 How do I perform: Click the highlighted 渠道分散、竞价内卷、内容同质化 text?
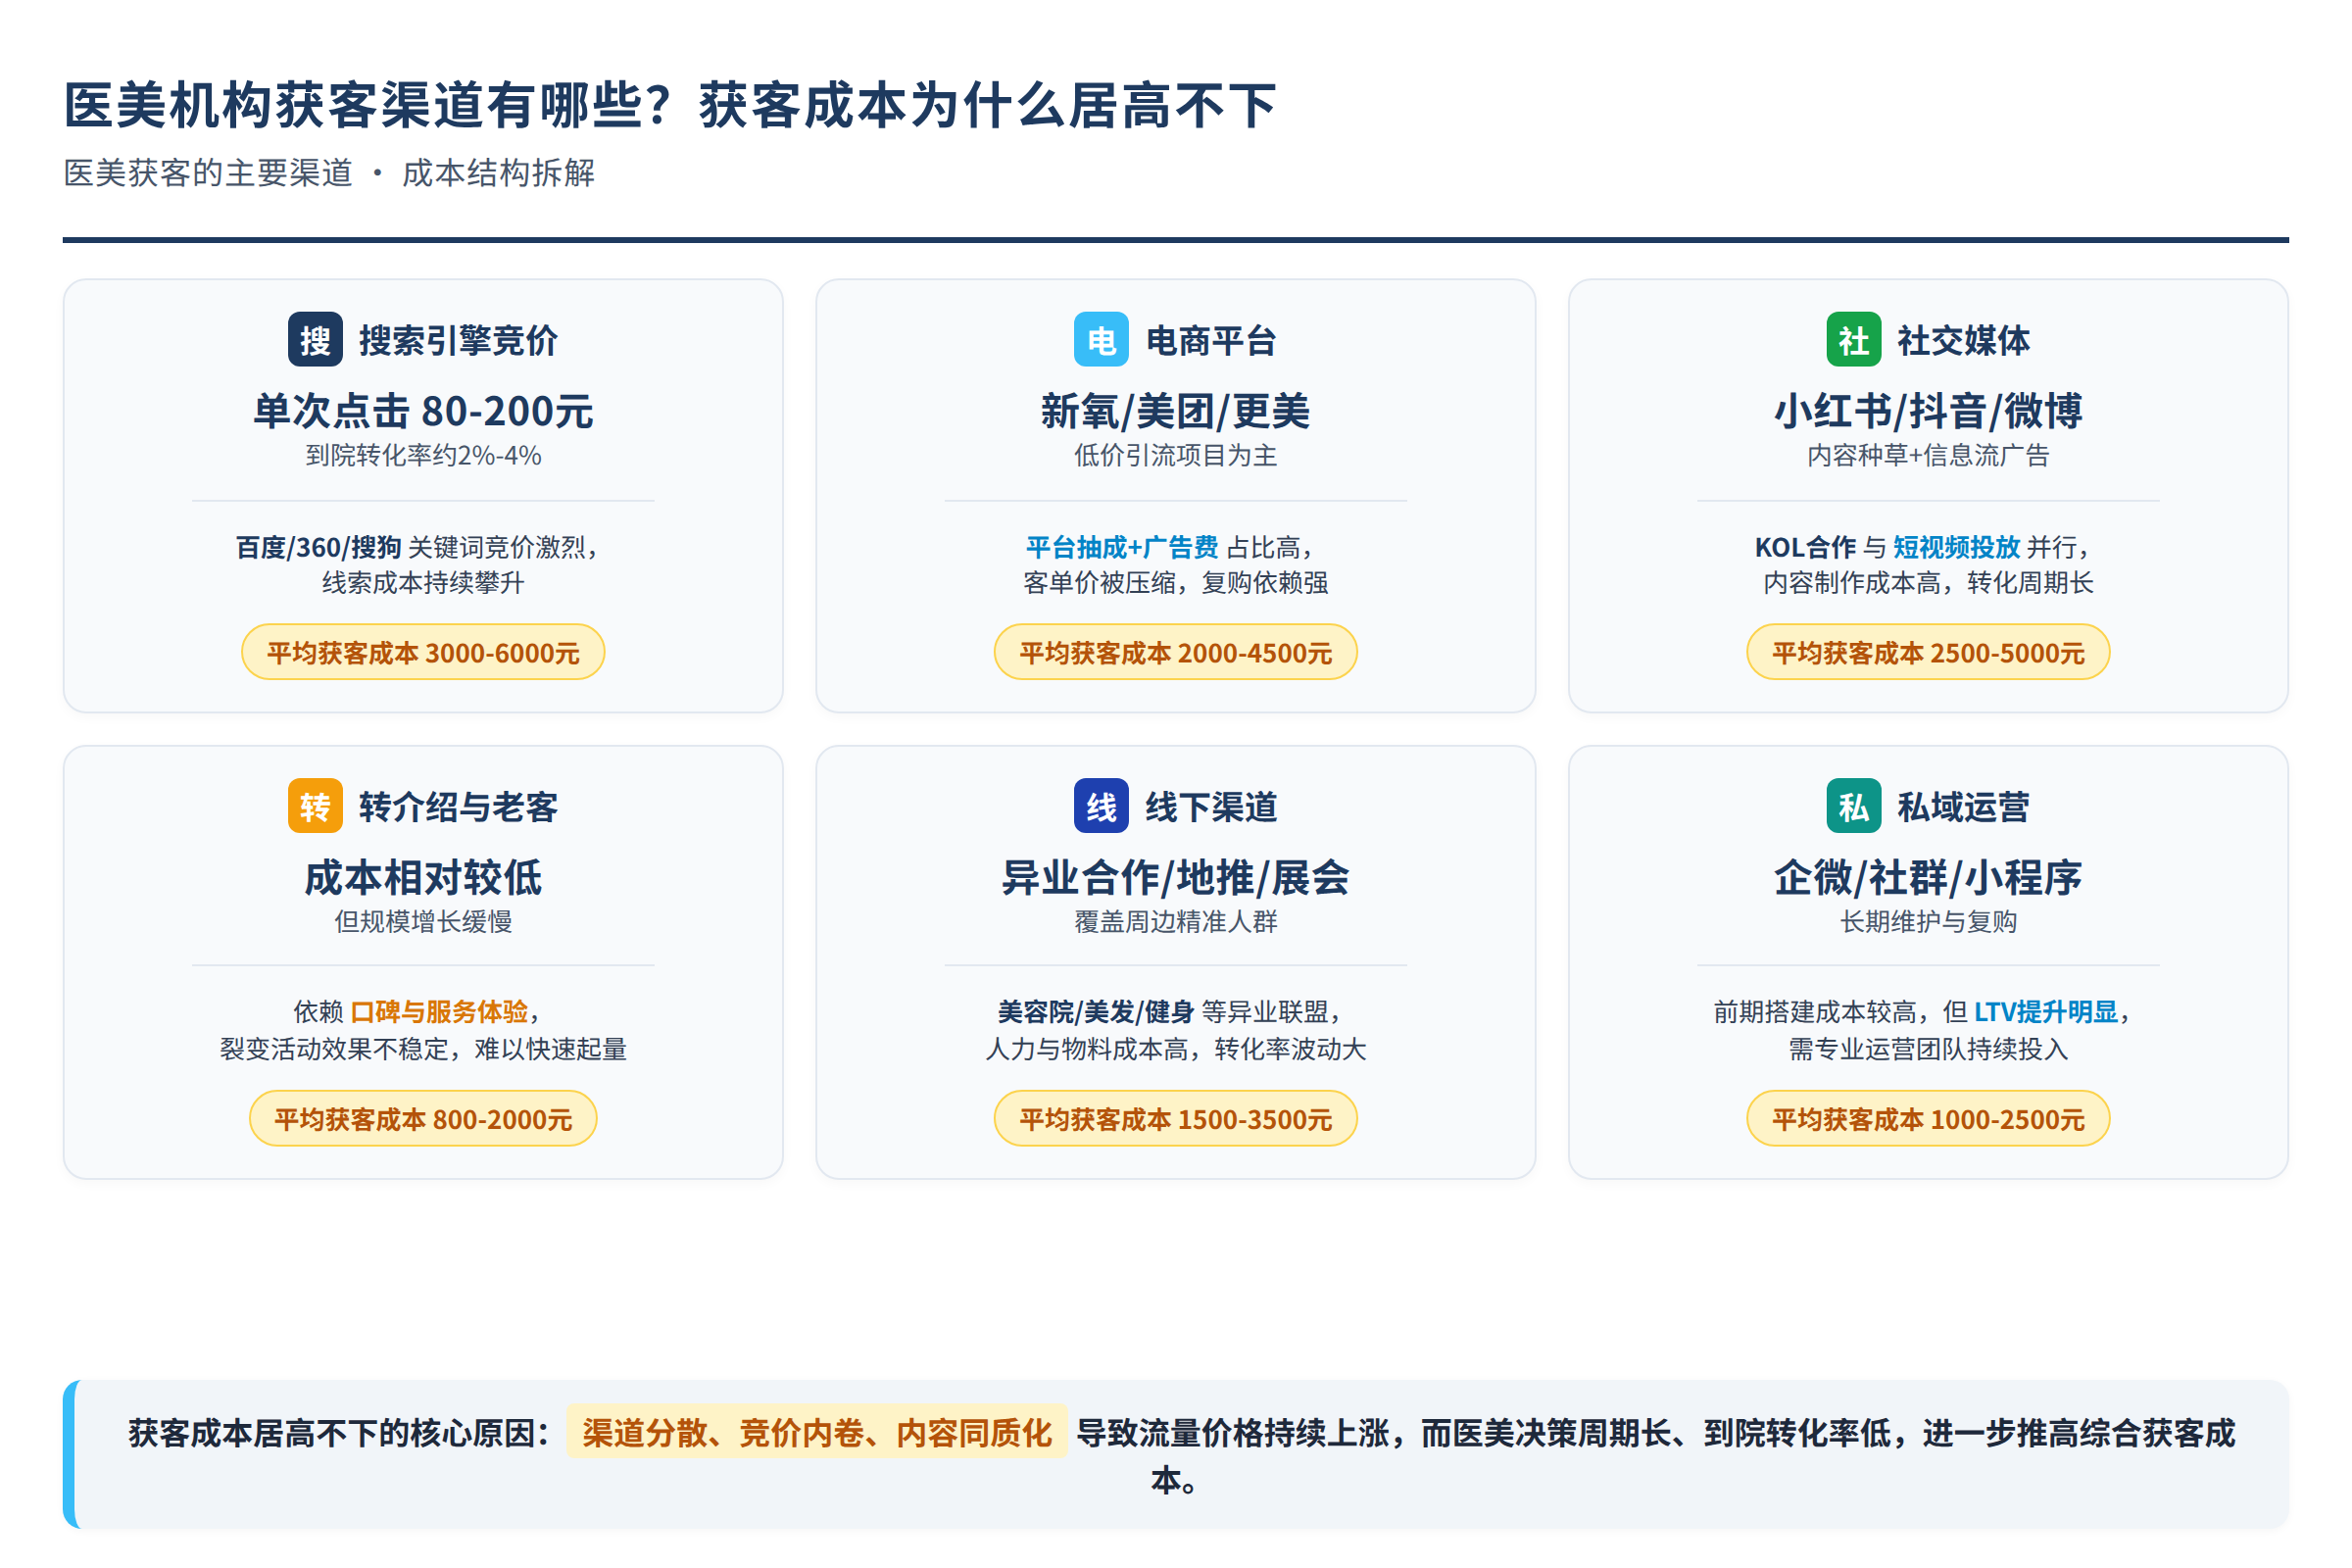pos(816,1432)
